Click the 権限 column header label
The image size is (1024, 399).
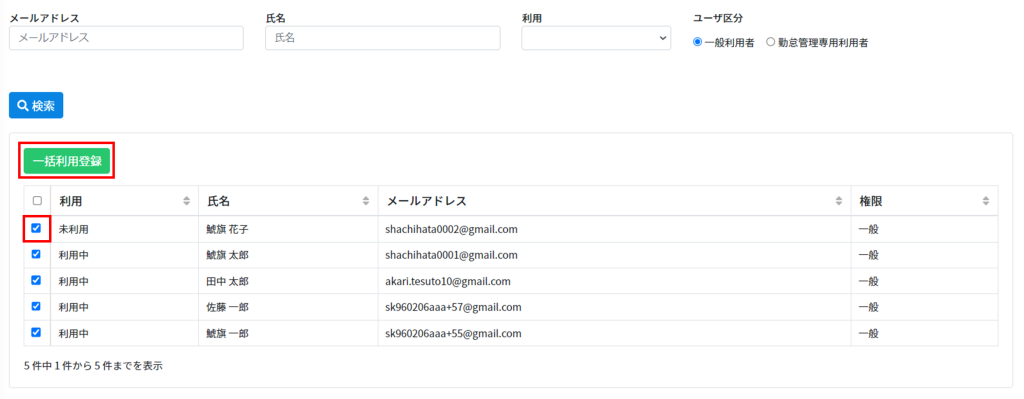871,201
